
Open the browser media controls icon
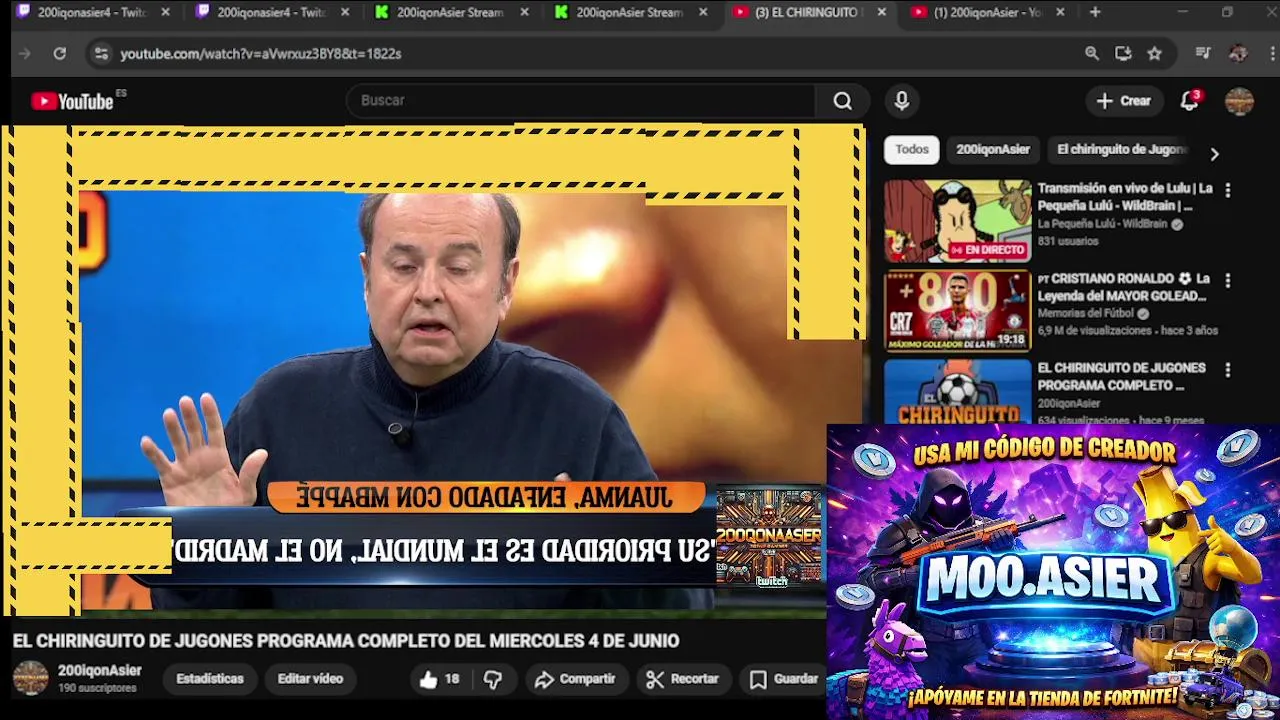pos(1203,54)
